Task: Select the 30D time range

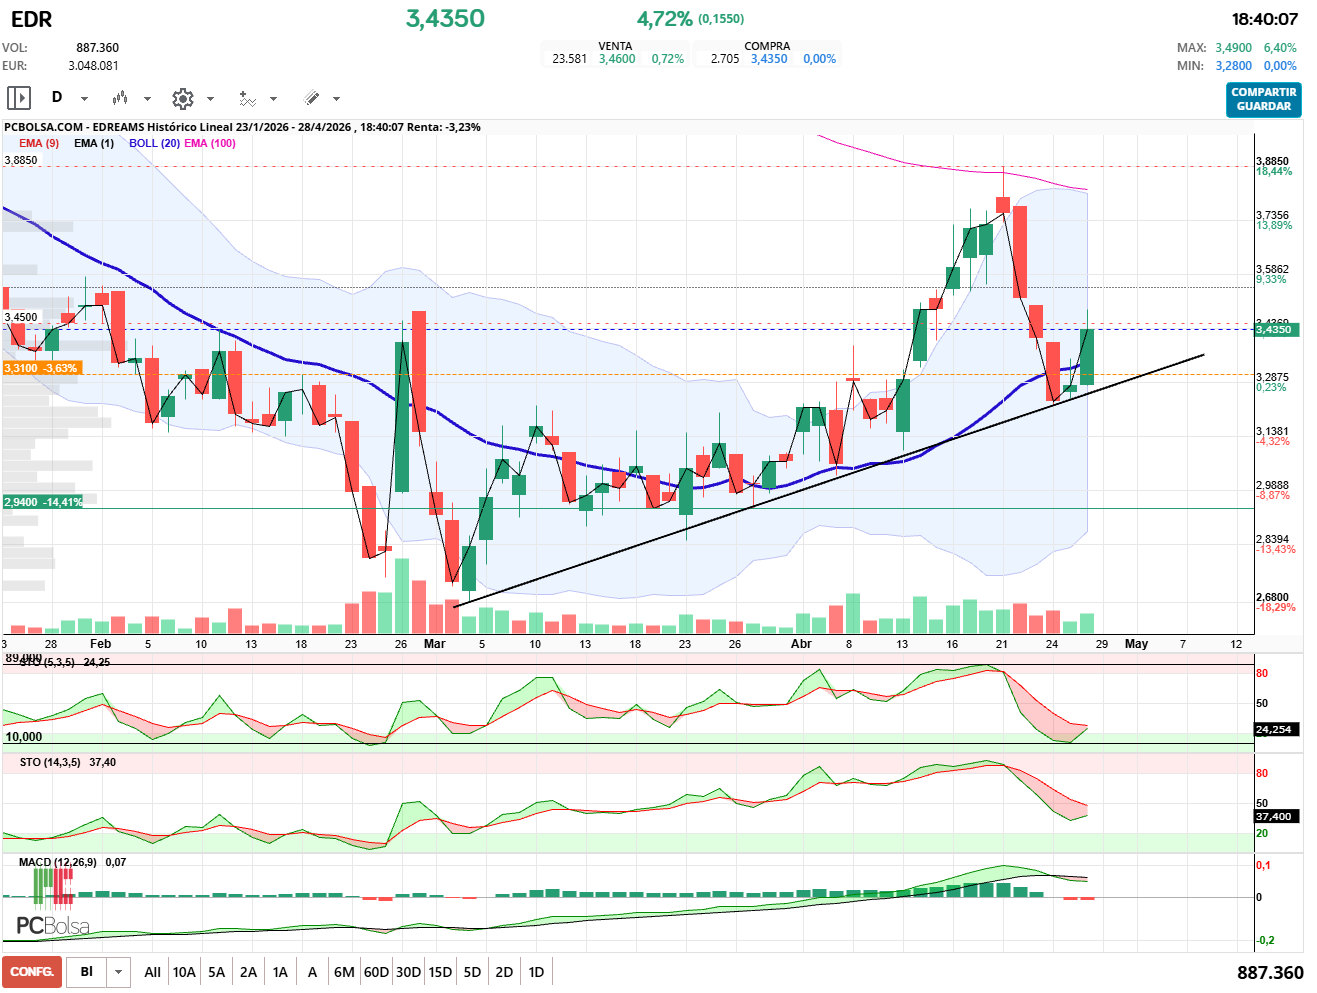Action: tap(408, 972)
